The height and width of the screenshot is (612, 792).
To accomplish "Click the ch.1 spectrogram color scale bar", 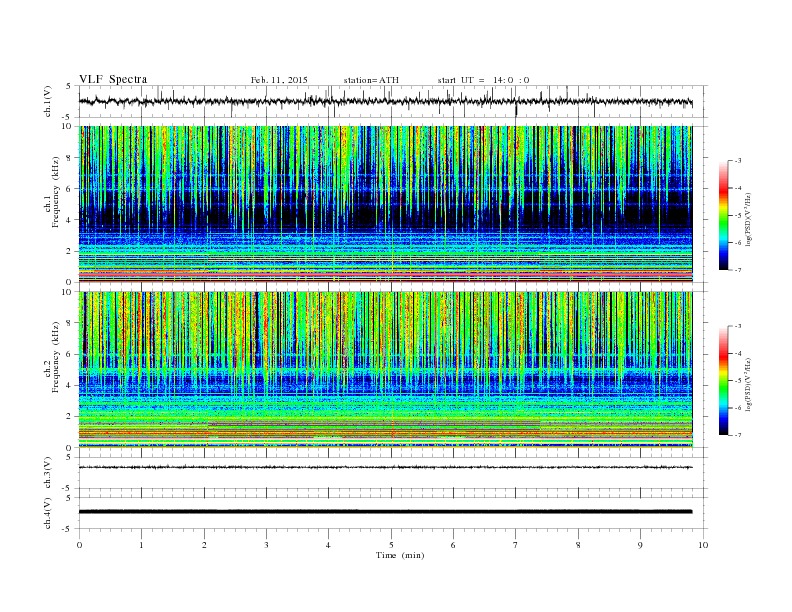I will click(x=723, y=215).
